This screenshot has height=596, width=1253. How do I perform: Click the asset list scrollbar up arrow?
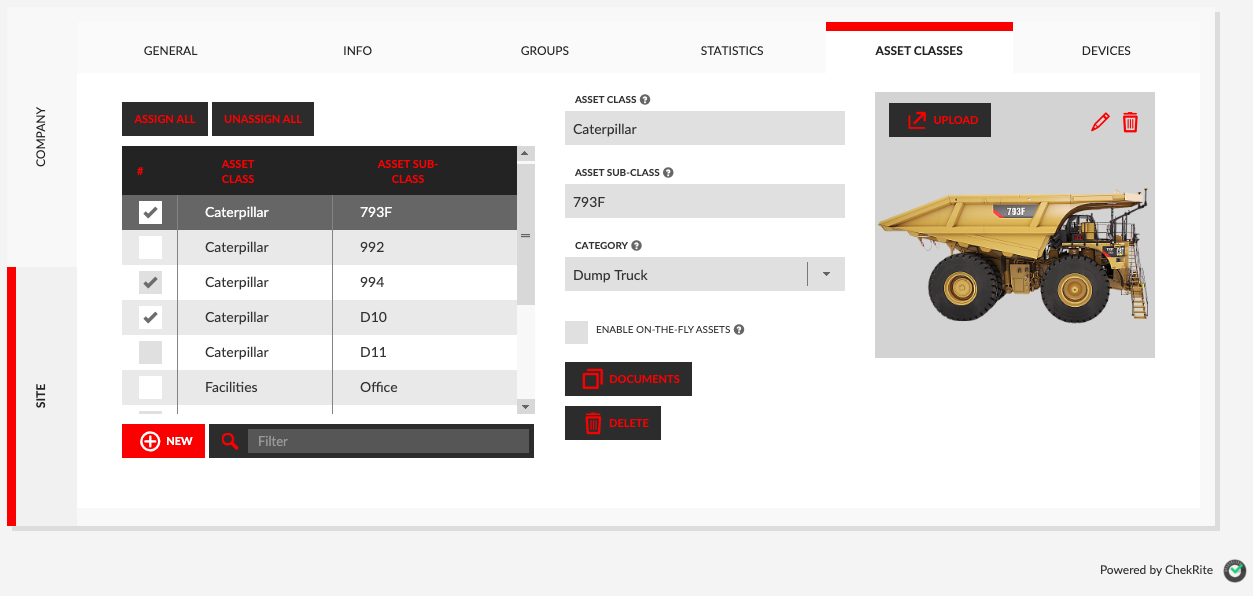[525, 154]
